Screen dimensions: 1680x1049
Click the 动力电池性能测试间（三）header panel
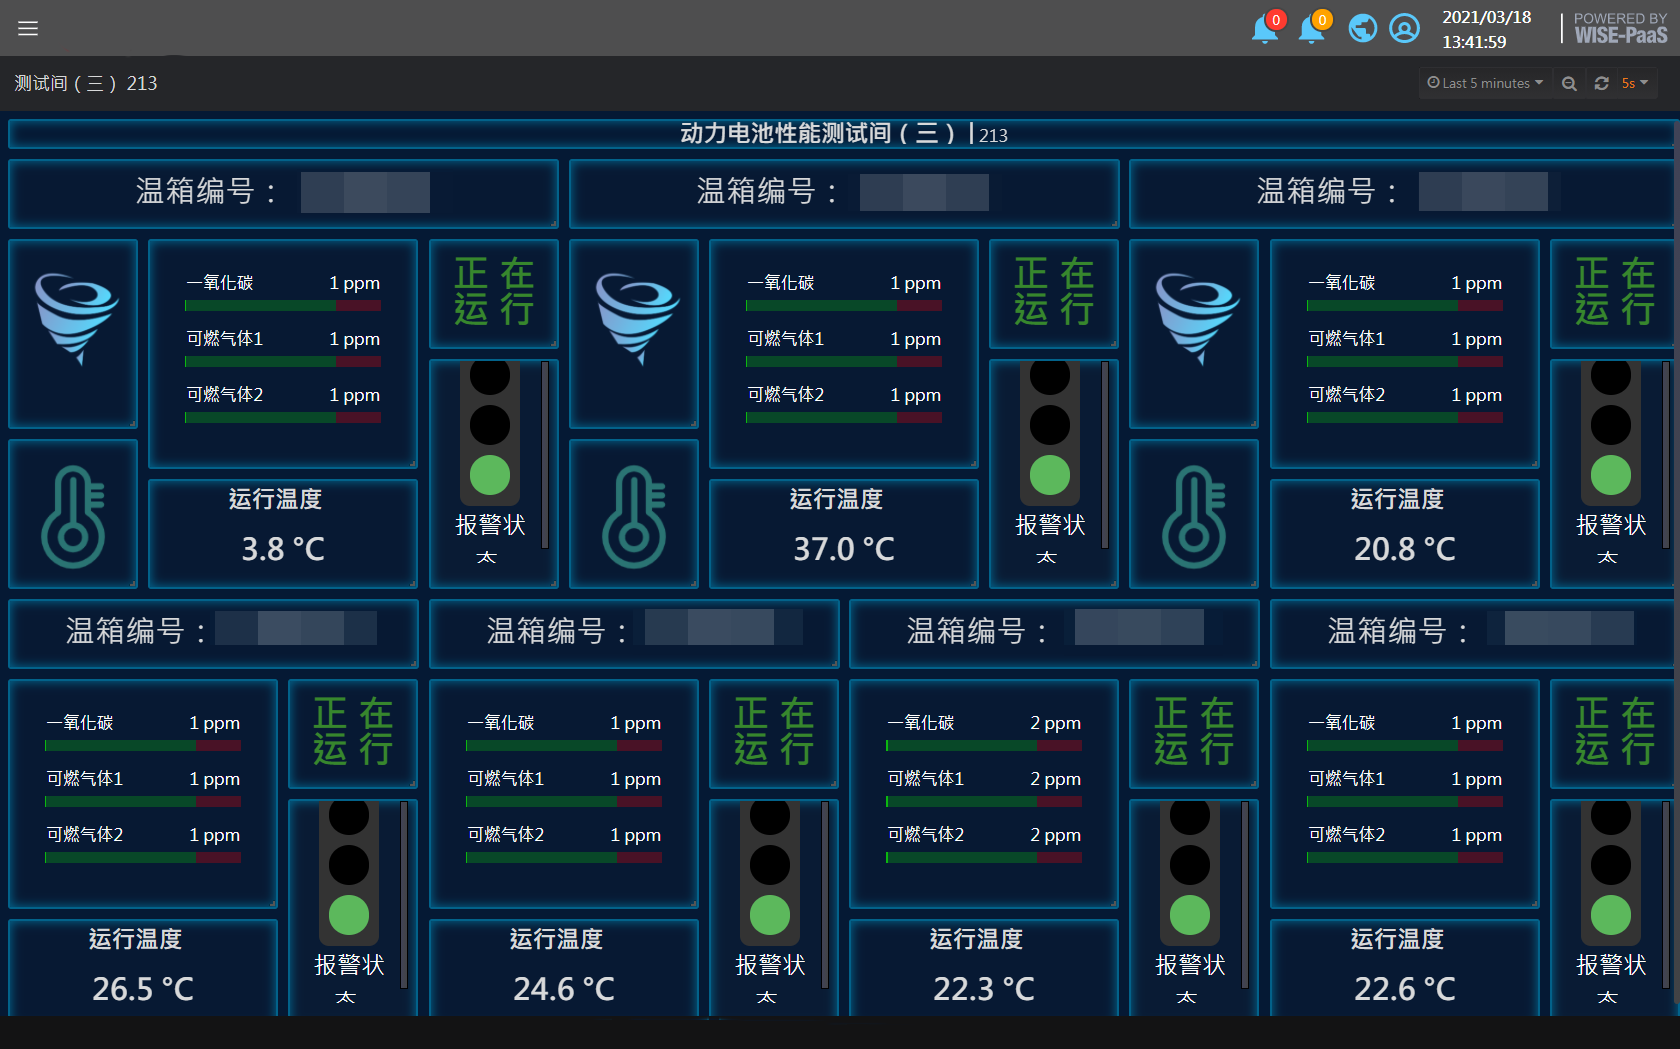click(840, 133)
